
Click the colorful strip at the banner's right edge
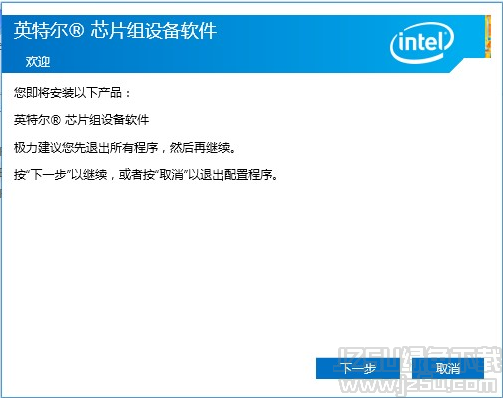pyautogui.click(x=488, y=36)
